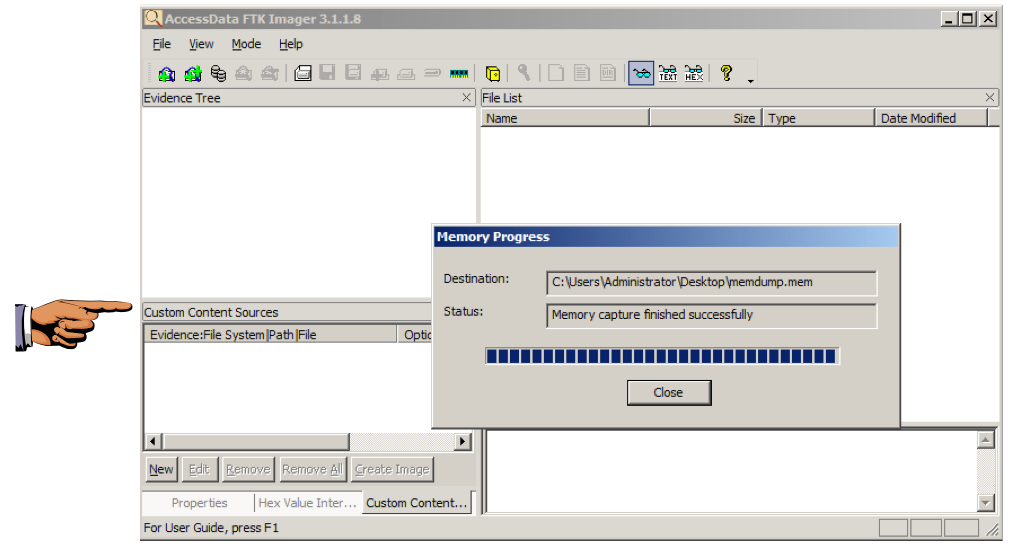1010x551 pixels.
Task: Sort File List by Size column
Action: click(x=706, y=118)
